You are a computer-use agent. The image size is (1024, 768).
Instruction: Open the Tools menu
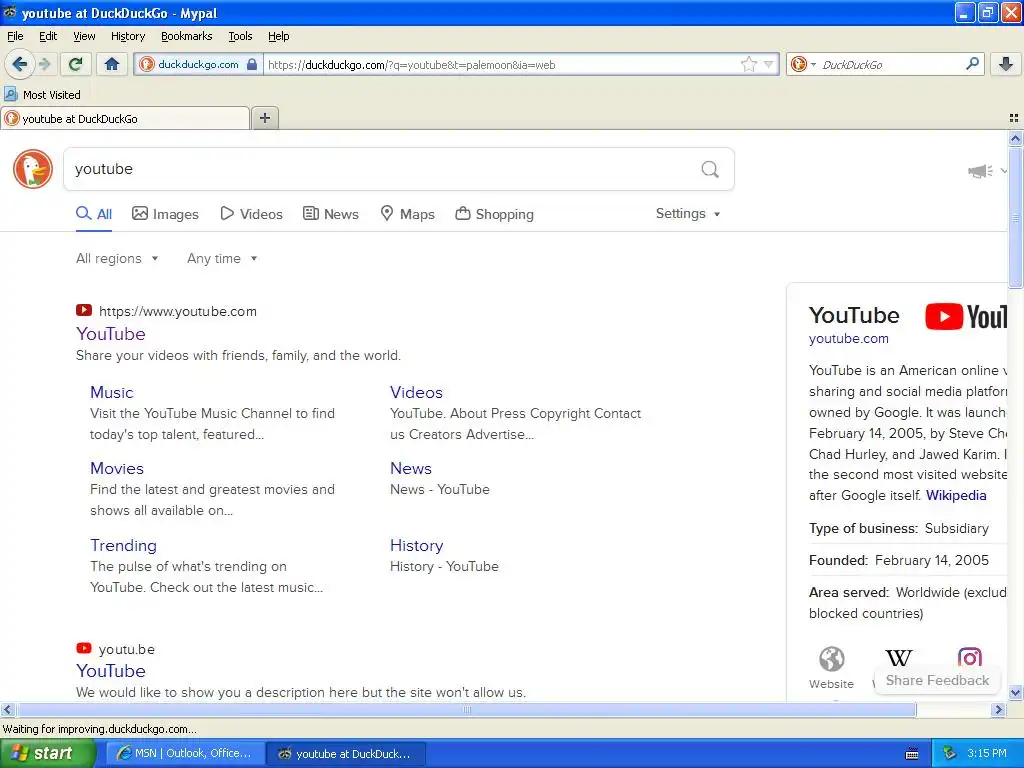click(x=240, y=36)
